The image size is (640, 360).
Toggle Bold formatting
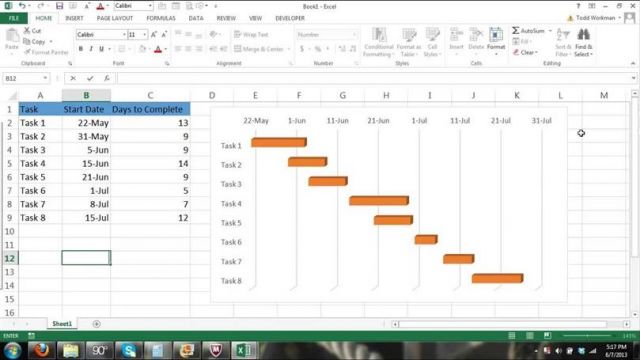point(80,49)
